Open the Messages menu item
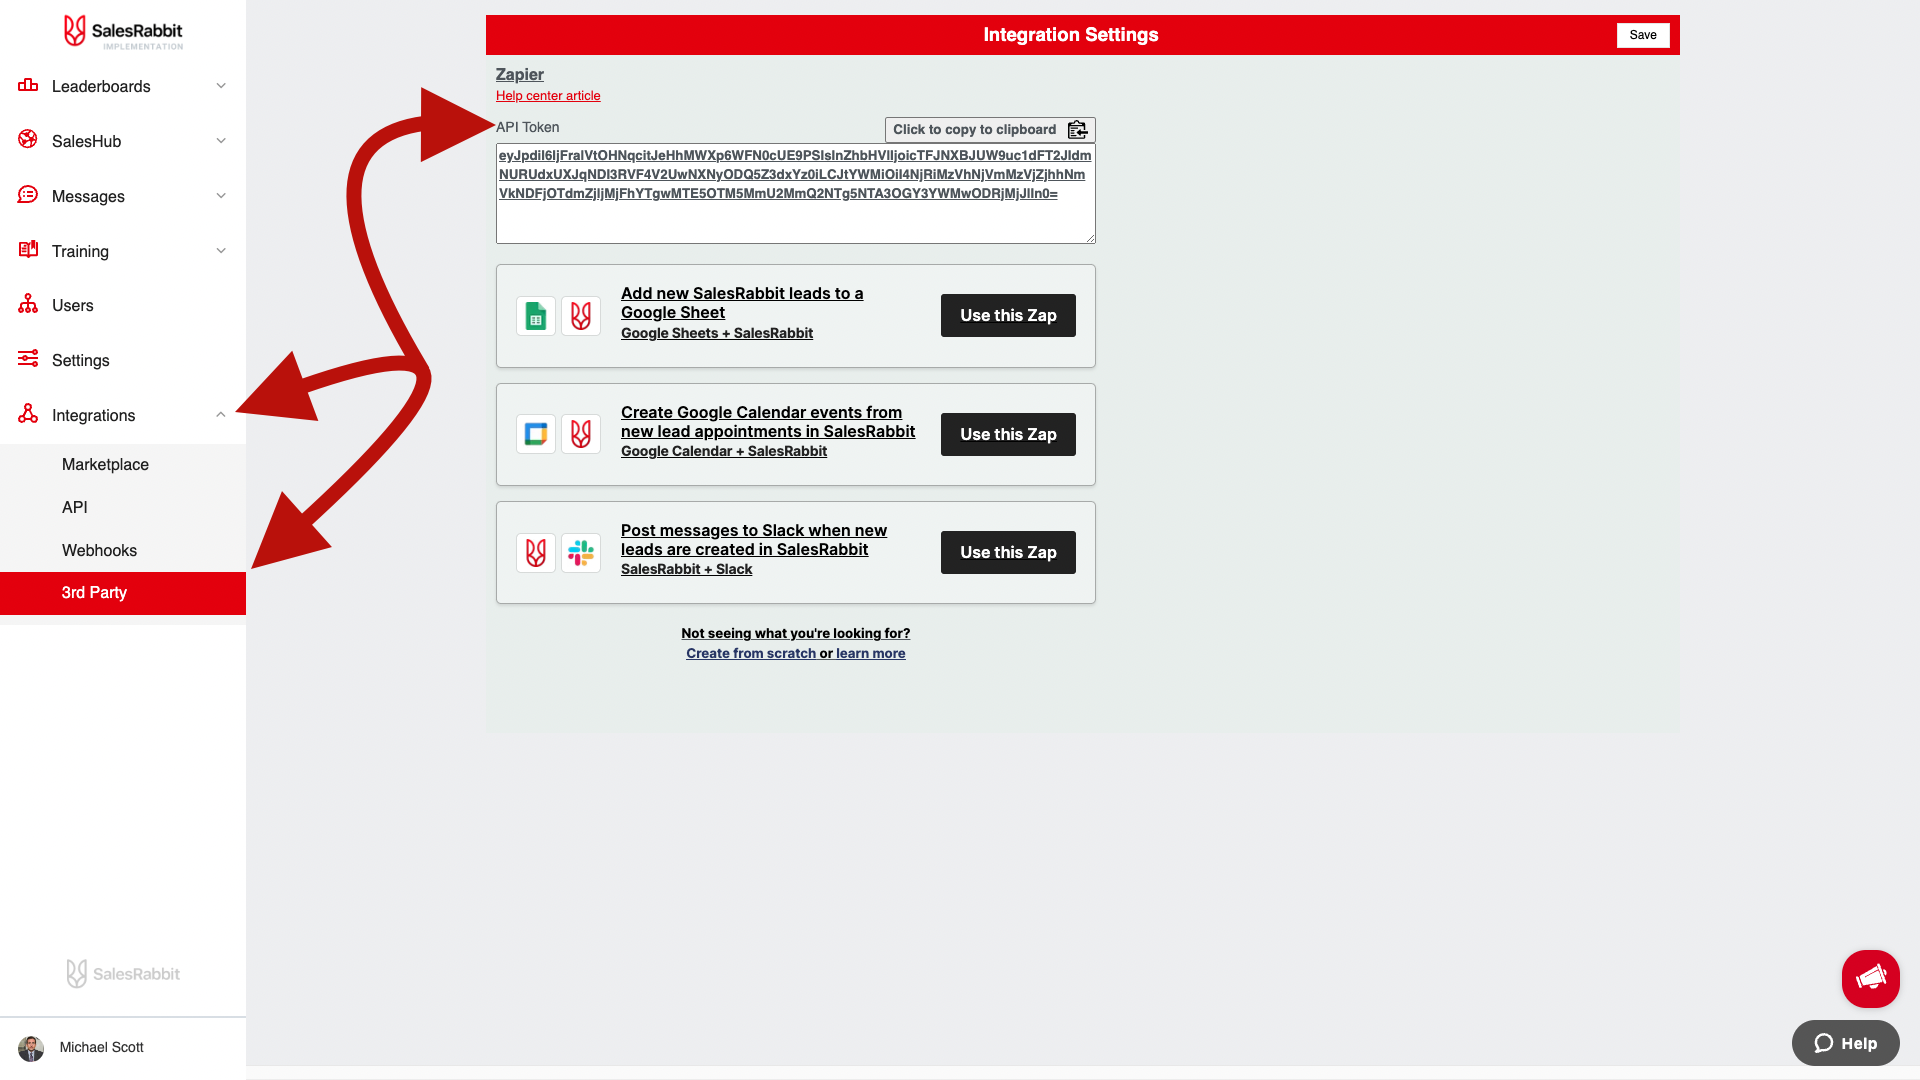The width and height of the screenshot is (1920, 1080). point(123,196)
